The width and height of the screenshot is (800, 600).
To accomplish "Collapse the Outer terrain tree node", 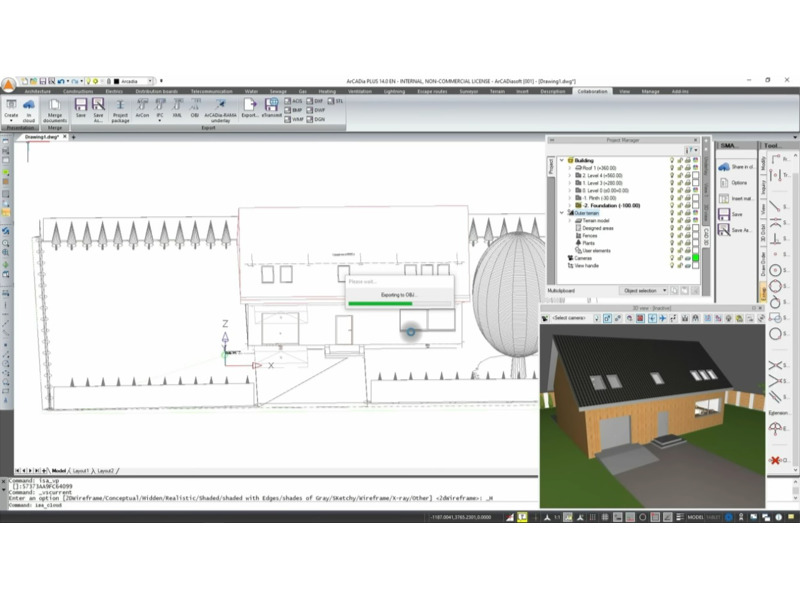I will [562, 213].
